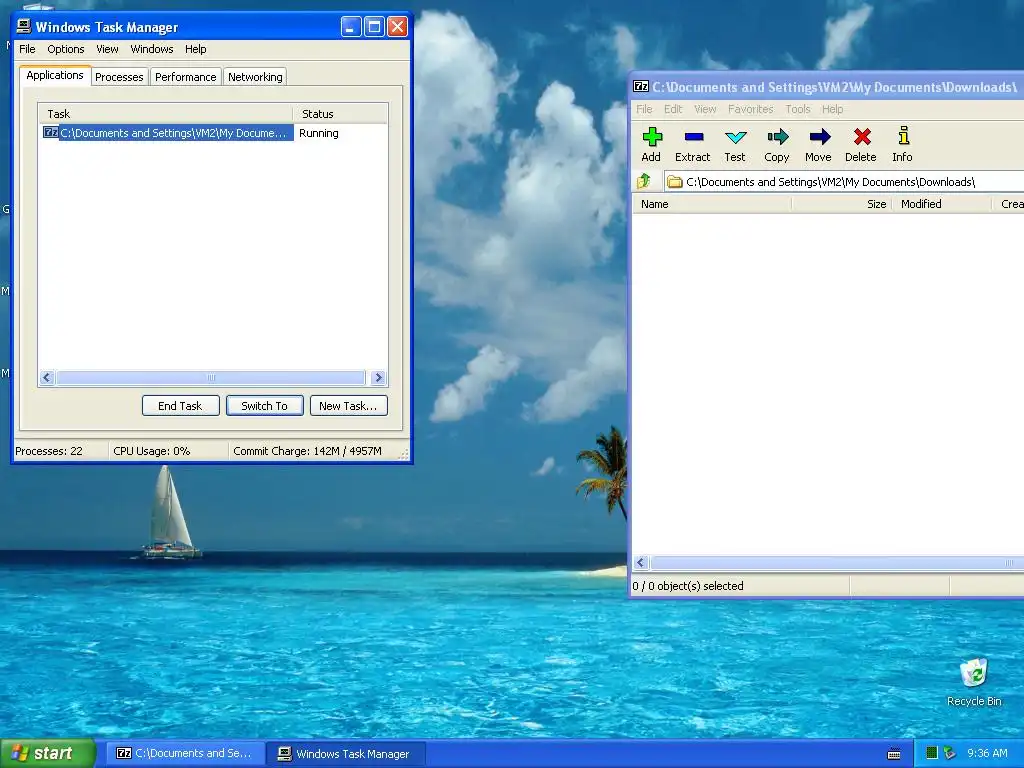Click the 7-Zip window title bar icon
Image resolution: width=1024 pixels, height=768 pixels.
point(641,86)
